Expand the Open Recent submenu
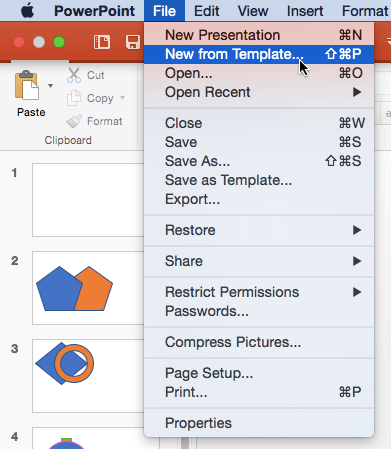Viewport: 391px width, 449px height. click(x=259, y=92)
